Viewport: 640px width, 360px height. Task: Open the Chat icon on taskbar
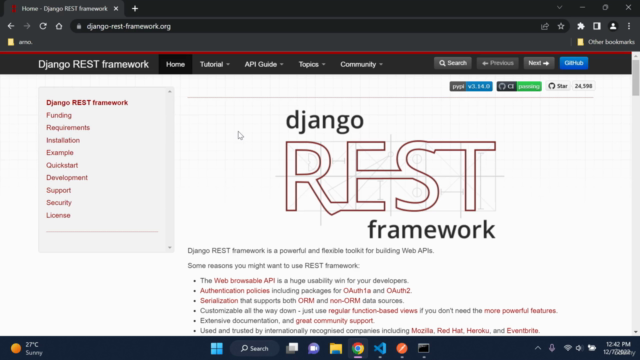click(x=313, y=349)
